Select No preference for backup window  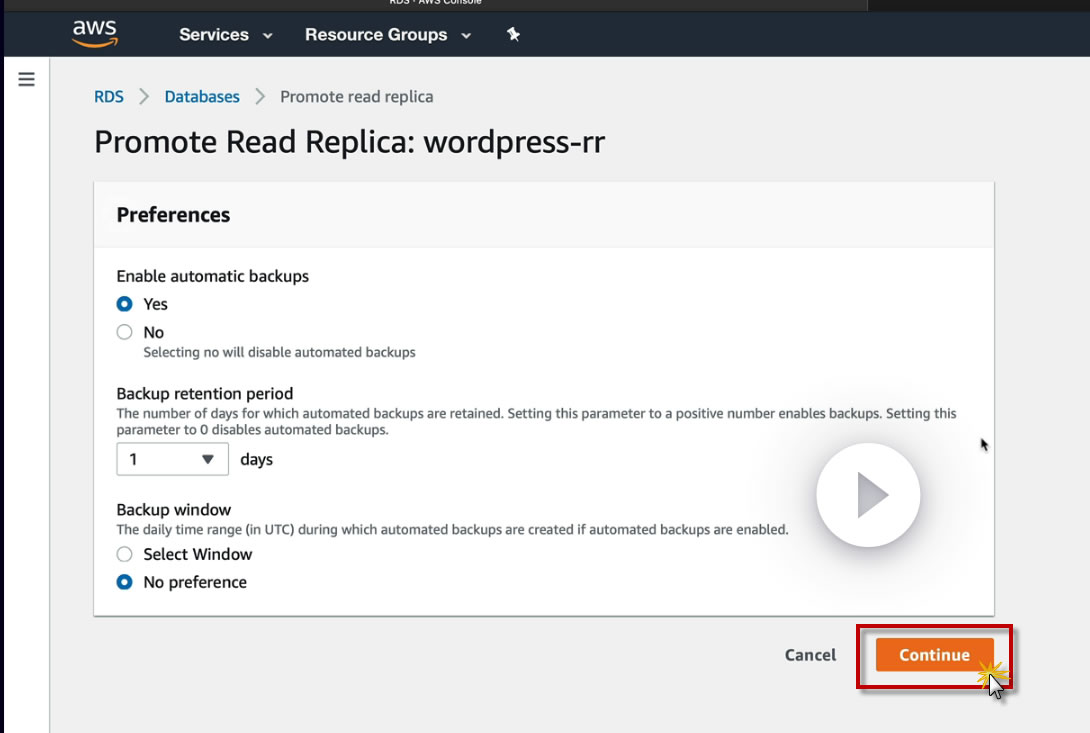coord(125,582)
